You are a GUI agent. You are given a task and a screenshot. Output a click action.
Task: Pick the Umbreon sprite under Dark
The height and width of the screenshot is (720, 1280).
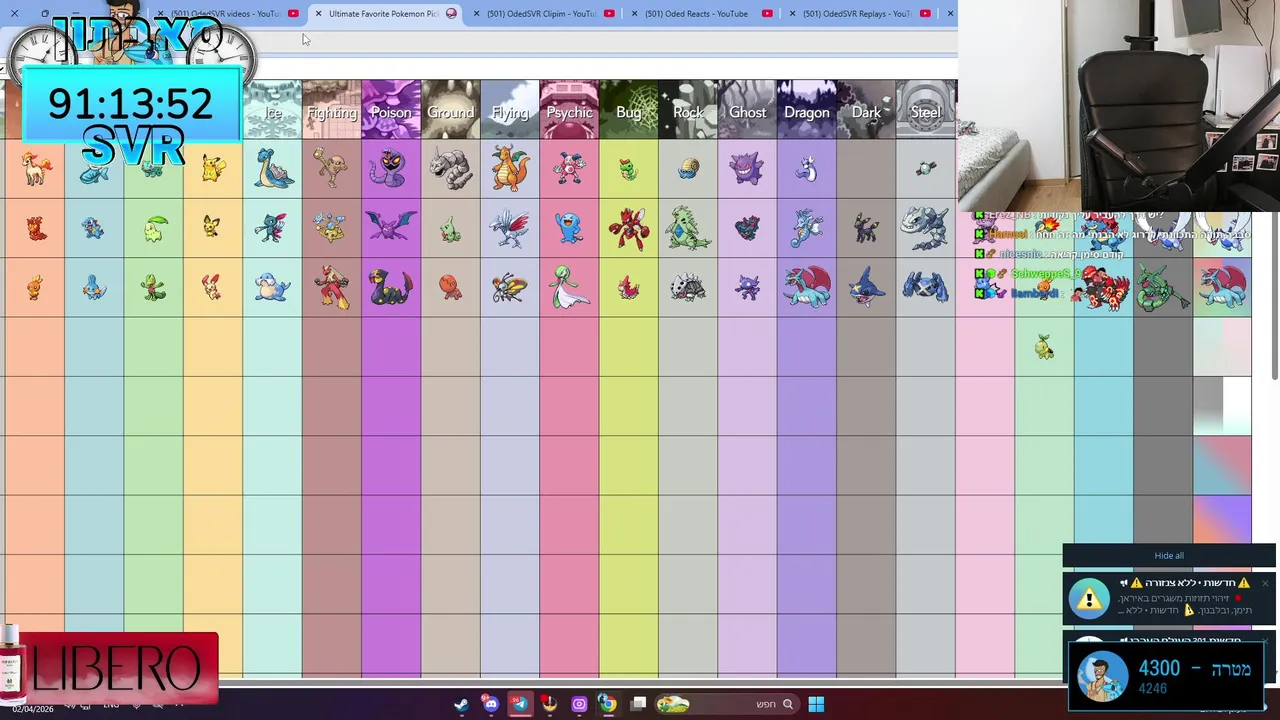pos(866,228)
